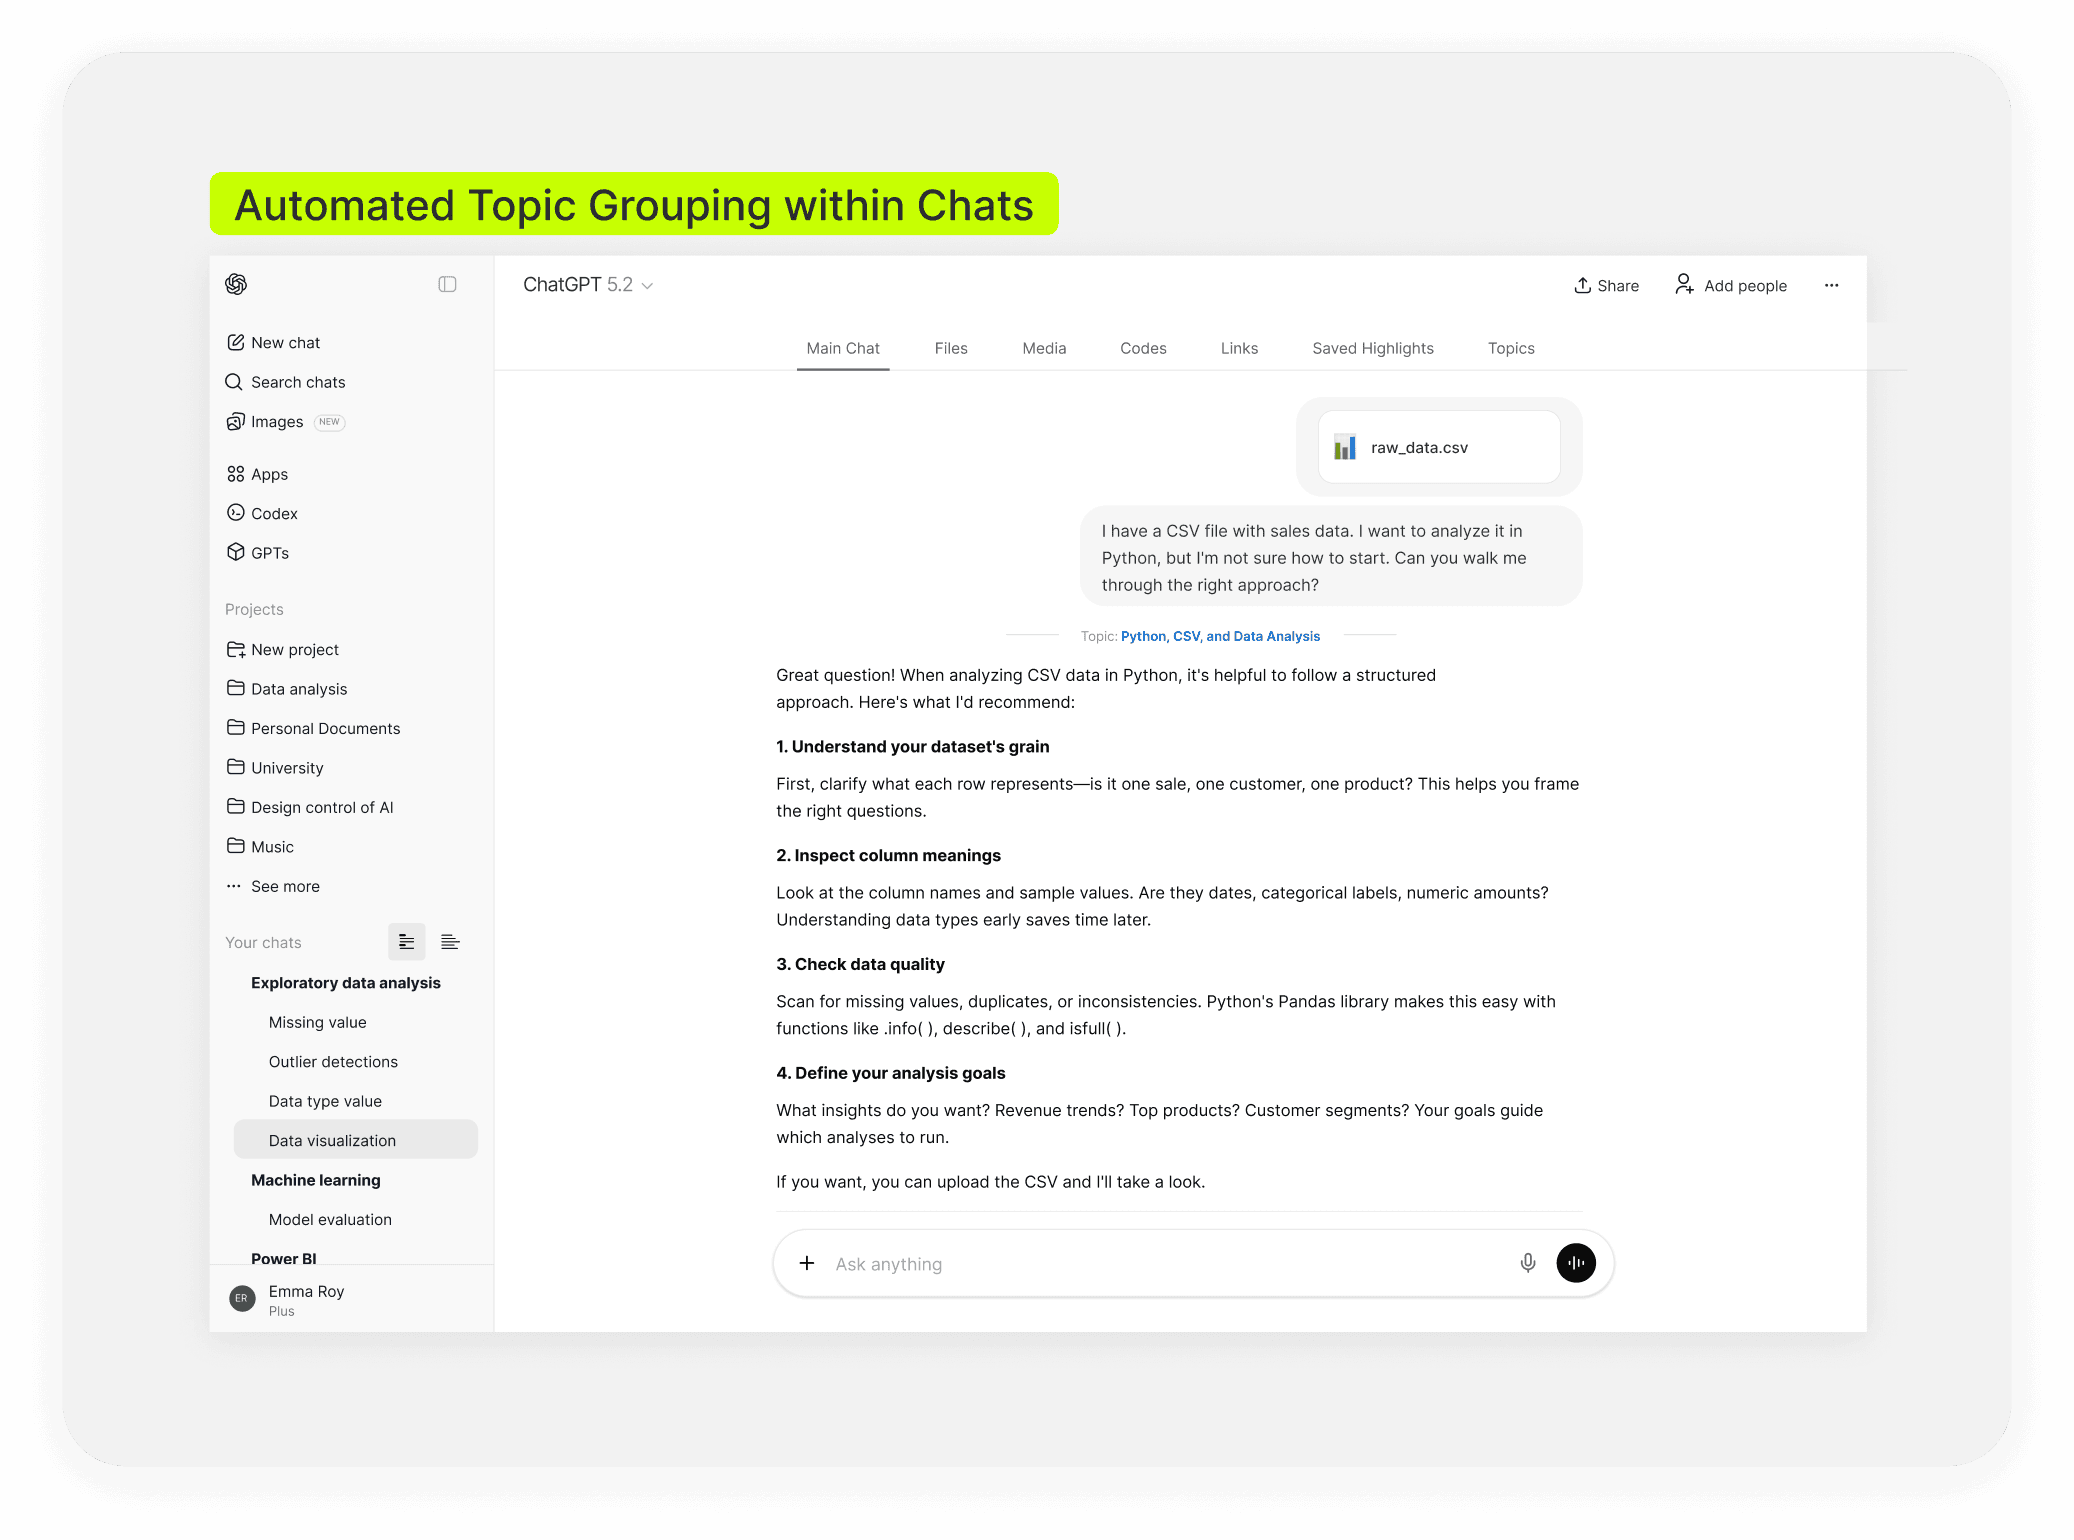This screenshot has height=1540, width=2074.
Task: Click the Share button
Action: coord(1606,286)
